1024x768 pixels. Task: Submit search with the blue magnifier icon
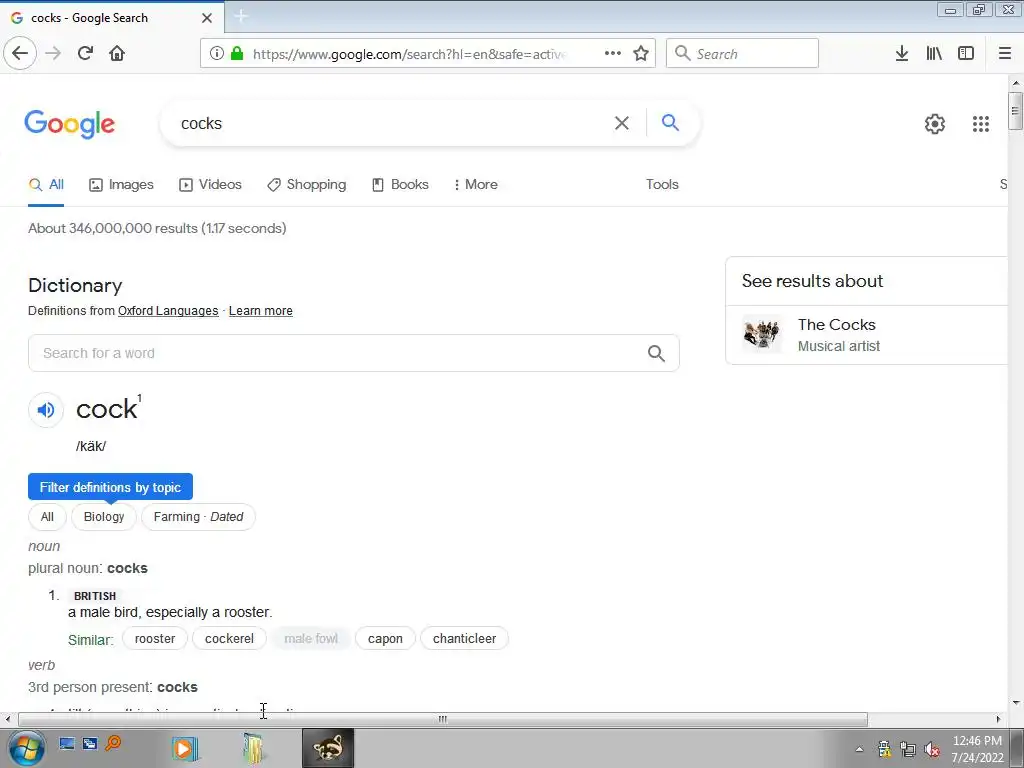pos(670,122)
